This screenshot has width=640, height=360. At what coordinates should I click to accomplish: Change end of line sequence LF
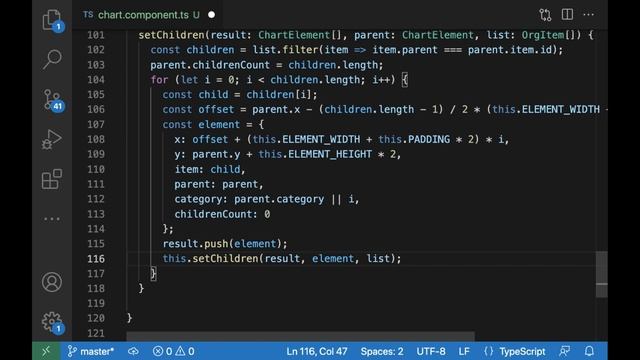pyautogui.click(x=464, y=351)
